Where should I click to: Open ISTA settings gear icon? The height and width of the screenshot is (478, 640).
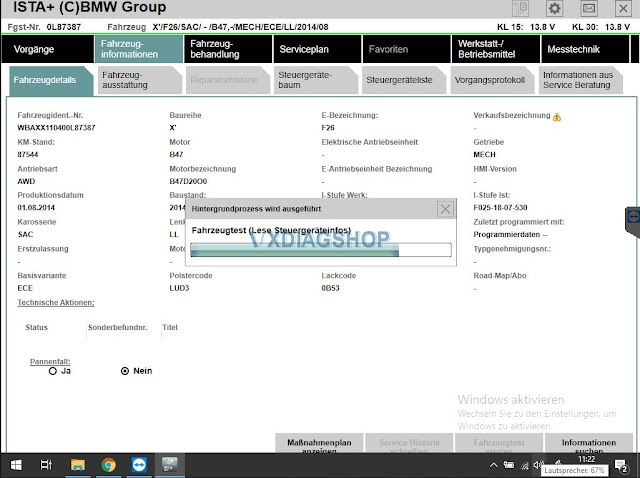point(554,8)
